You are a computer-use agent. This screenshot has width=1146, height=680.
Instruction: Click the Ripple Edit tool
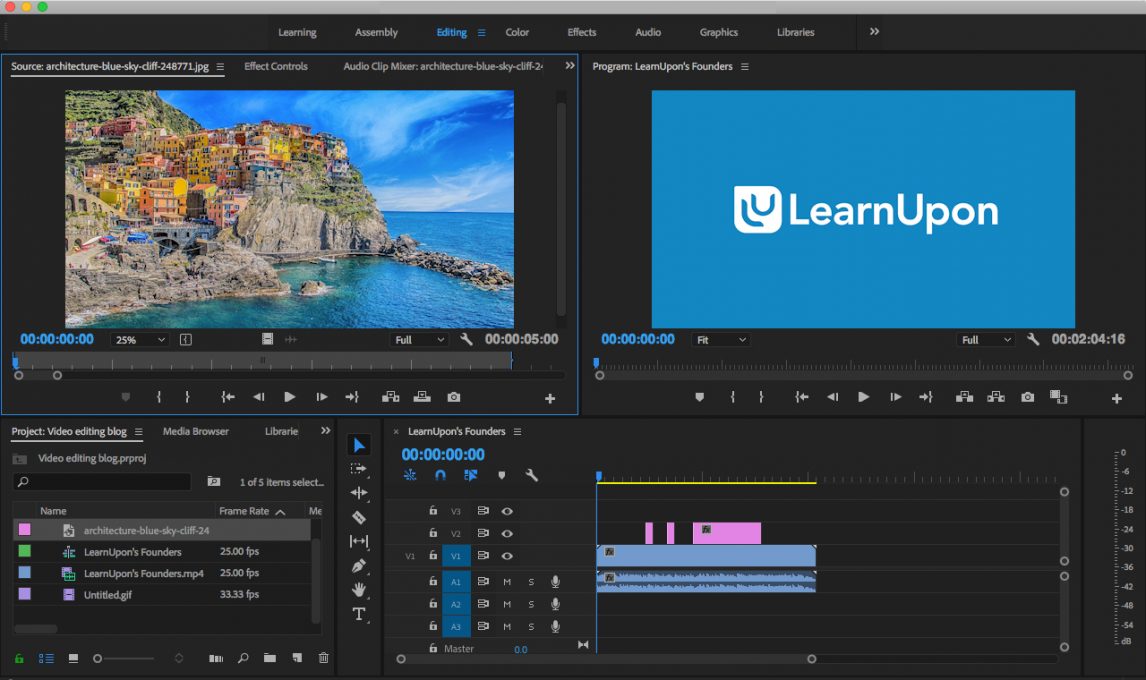(x=359, y=493)
